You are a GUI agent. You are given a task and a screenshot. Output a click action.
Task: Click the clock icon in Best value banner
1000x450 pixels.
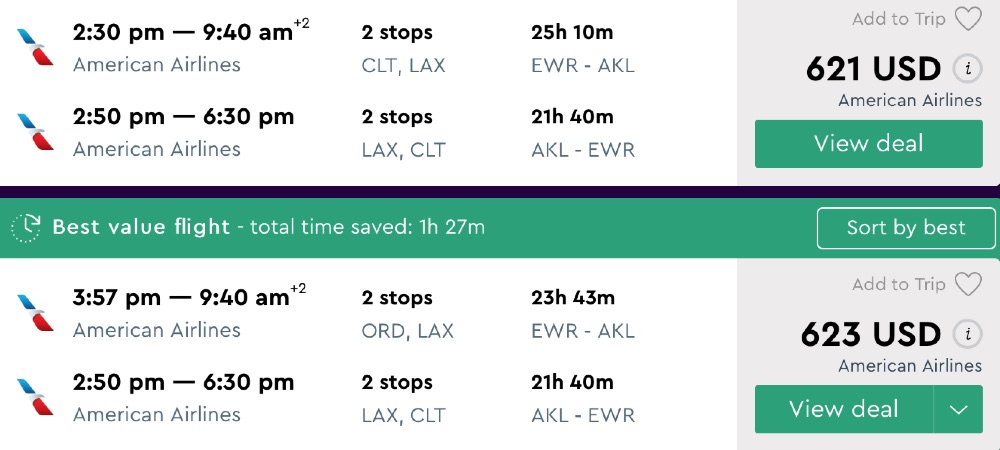(26, 228)
